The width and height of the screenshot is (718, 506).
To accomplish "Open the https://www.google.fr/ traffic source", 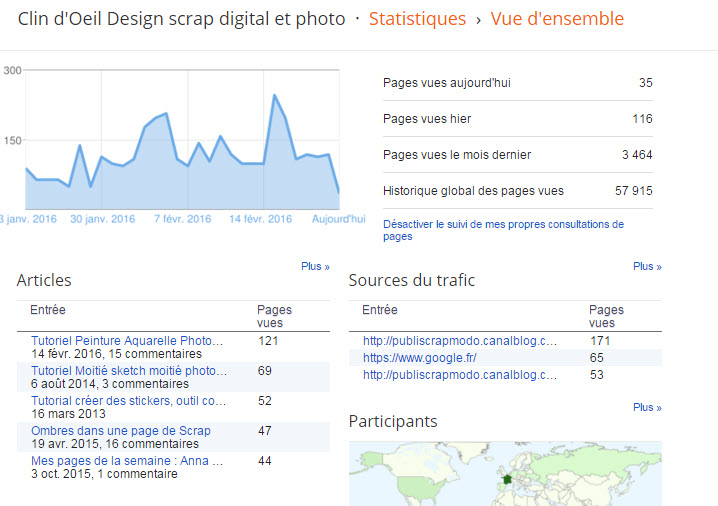I will coord(419,357).
